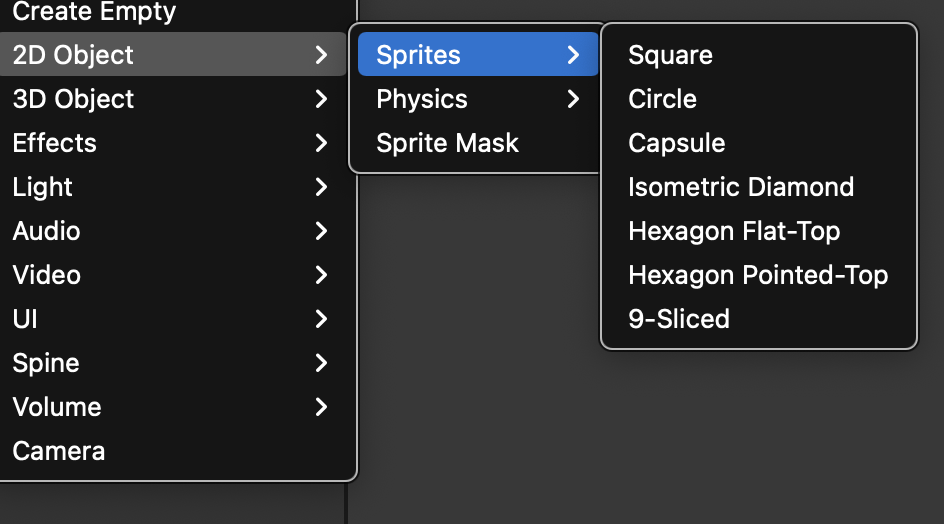Add a Capsule sprite
This screenshot has width=944, height=524.
(676, 143)
